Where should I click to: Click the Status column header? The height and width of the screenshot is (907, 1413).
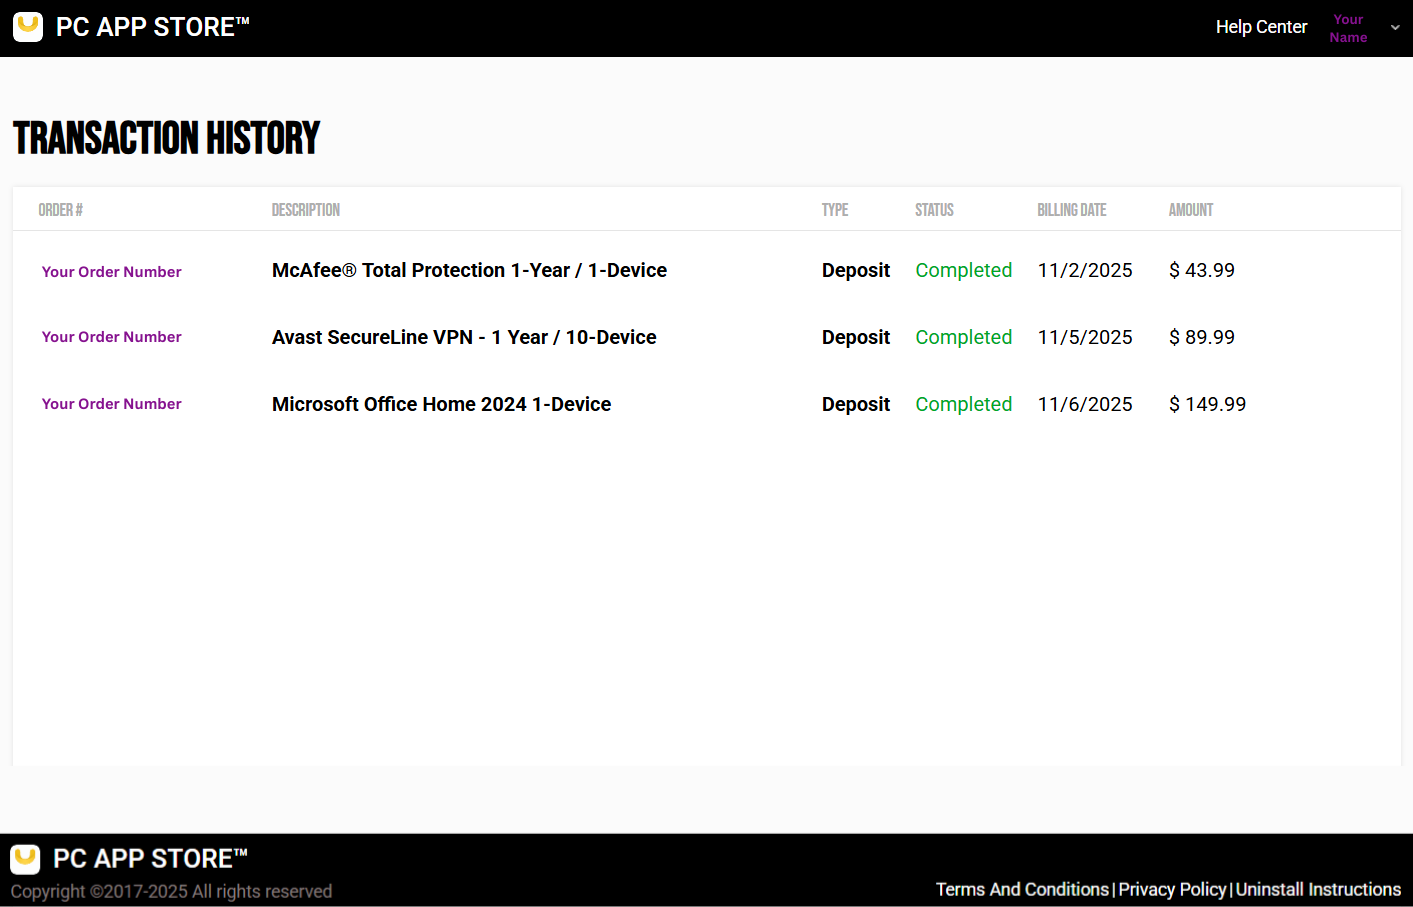click(x=934, y=210)
